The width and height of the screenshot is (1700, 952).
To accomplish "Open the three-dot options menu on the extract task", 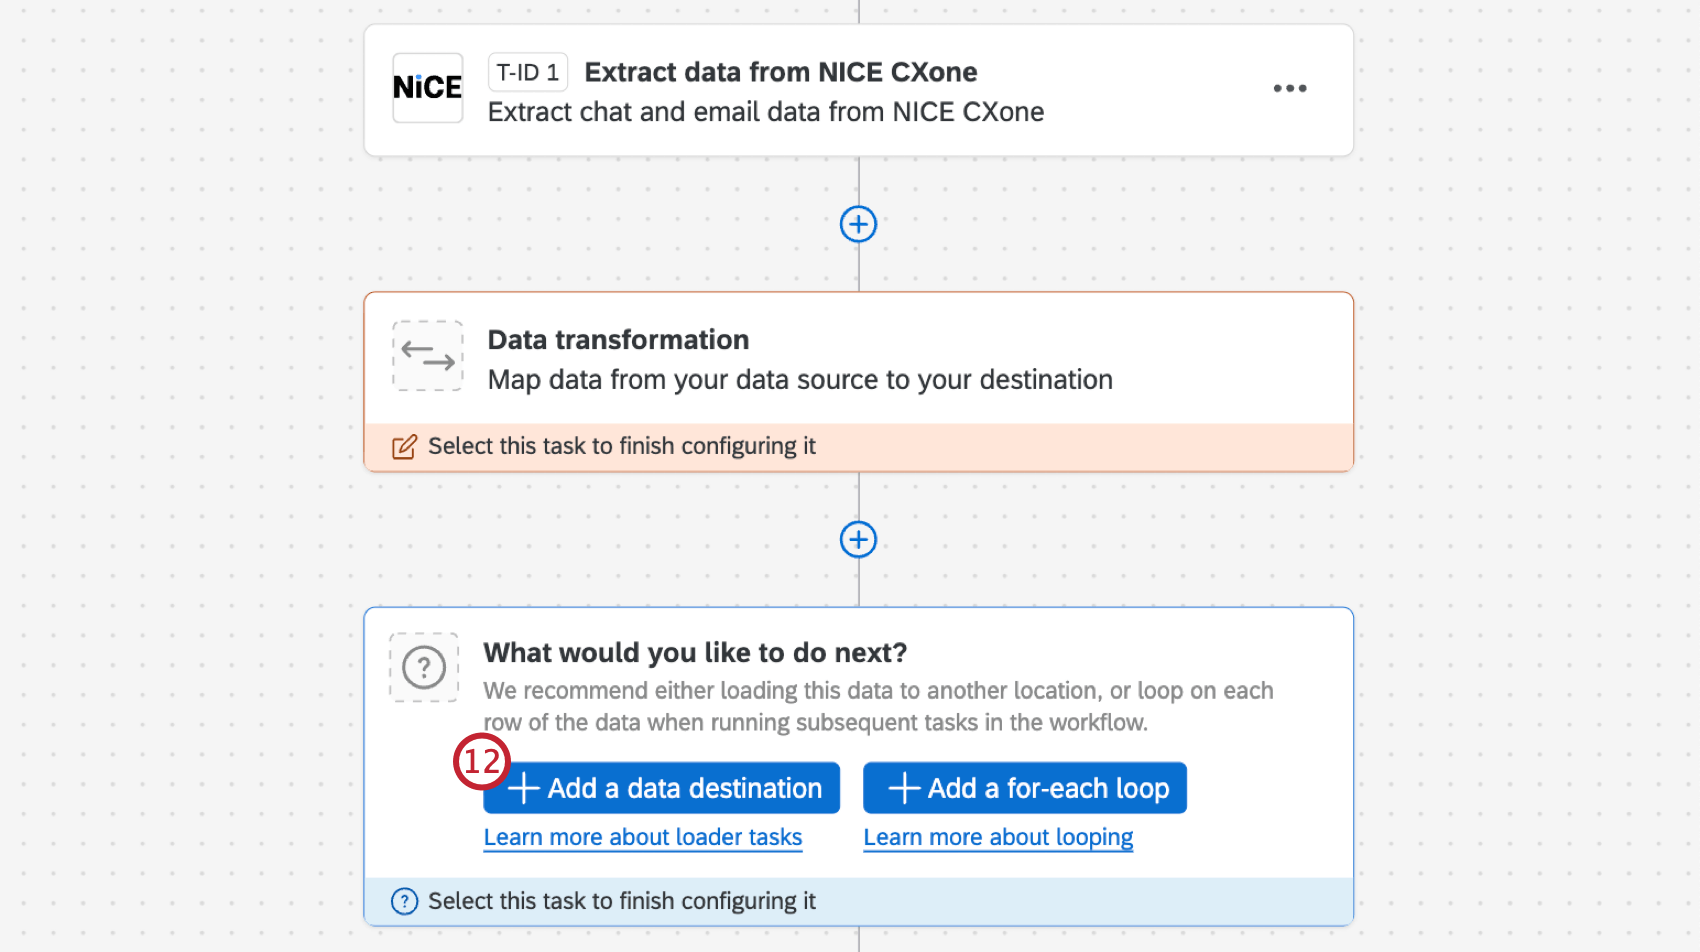I will click(x=1290, y=88).
